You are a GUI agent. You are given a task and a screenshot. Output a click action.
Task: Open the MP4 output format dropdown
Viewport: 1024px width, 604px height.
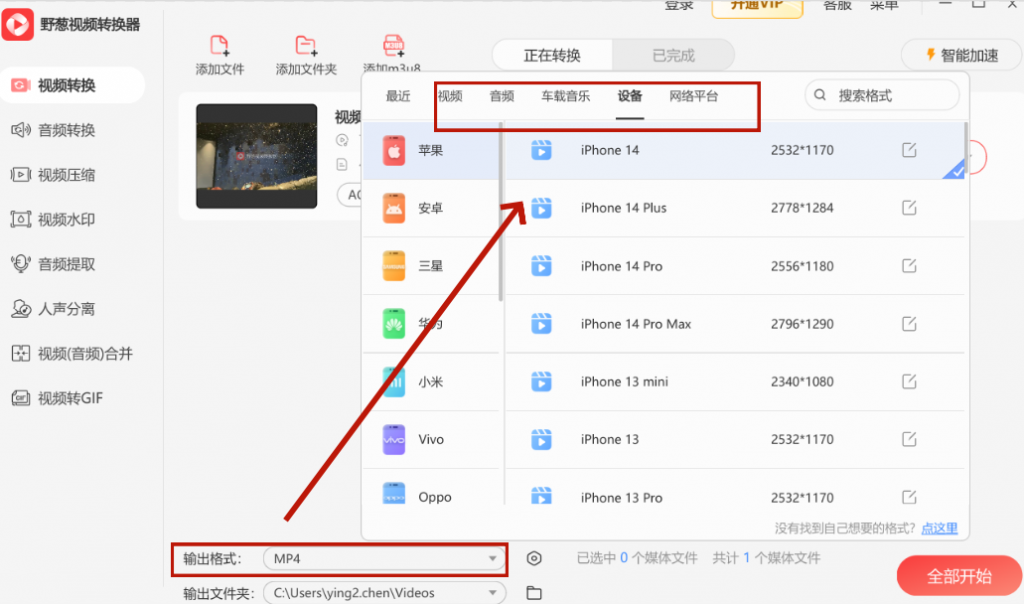(x=384, y=560)
